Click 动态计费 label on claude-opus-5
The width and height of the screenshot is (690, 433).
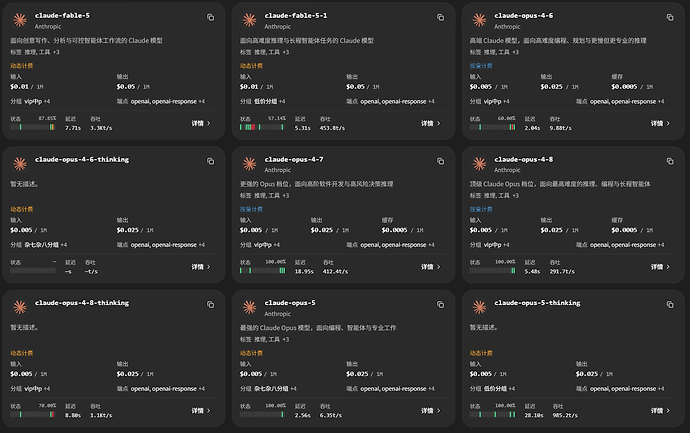(x=251, y=353)
